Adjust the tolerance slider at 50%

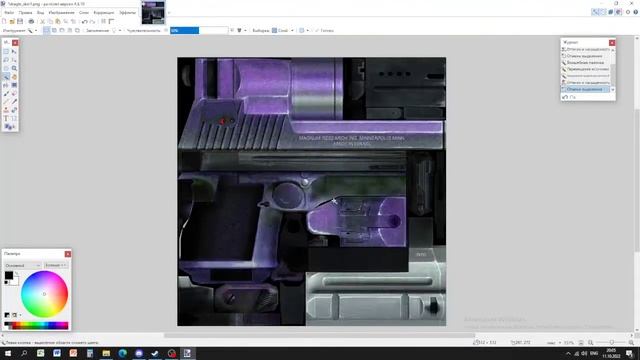pyautogui.click(x=199, y=30)
